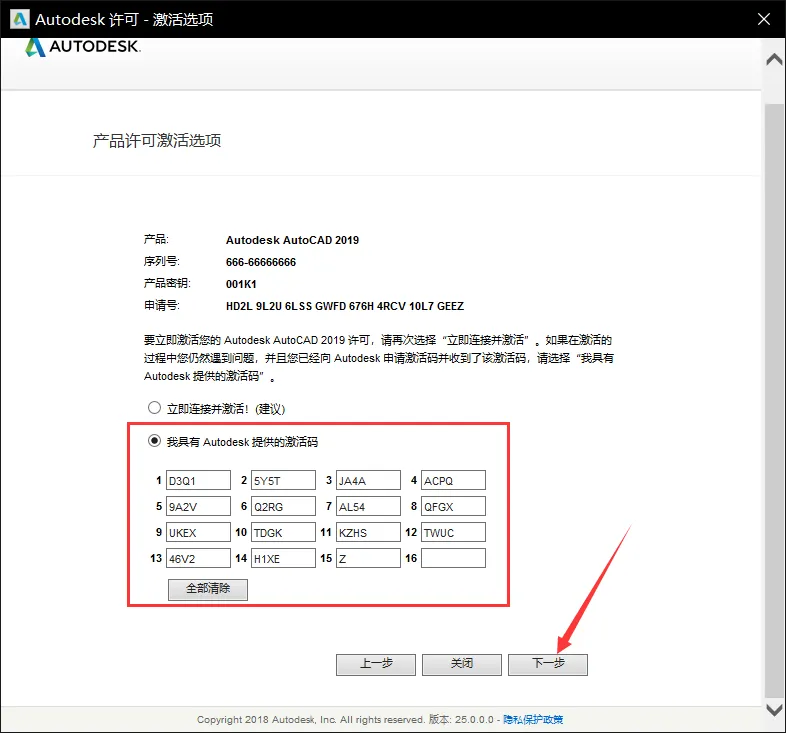Click activation code field 15 containing Z
This screenshot has width=786, height=733.
tap(368, 559)
